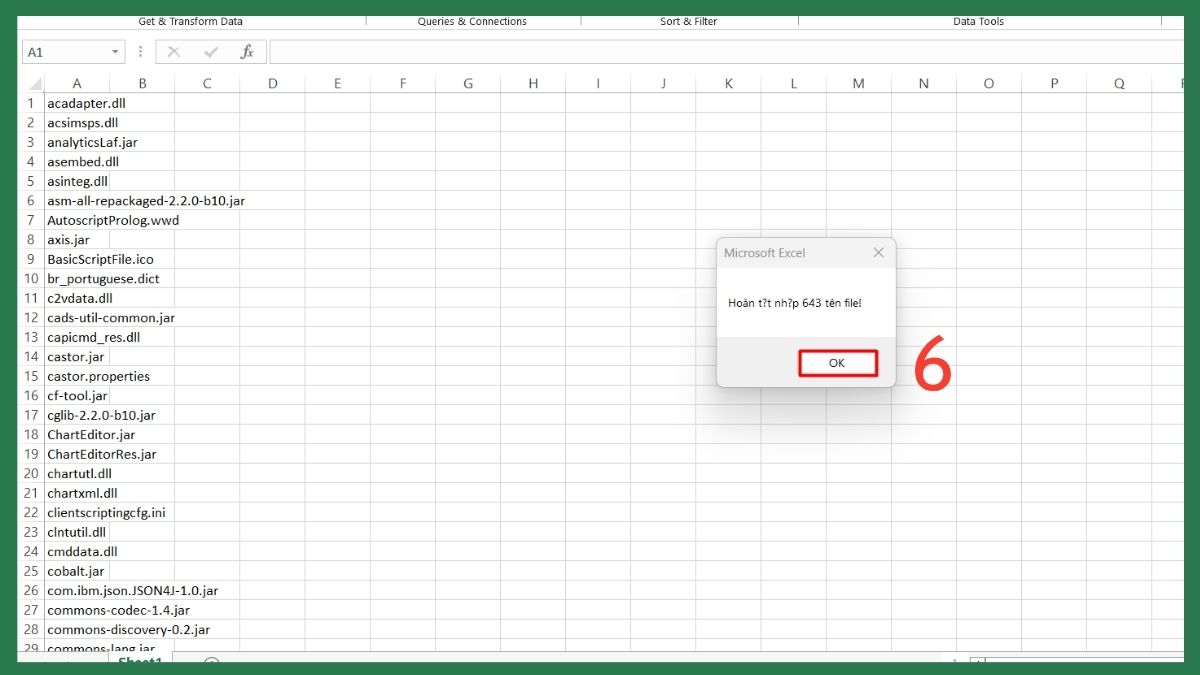Click the New Sheet plus icon

[210, 662]
